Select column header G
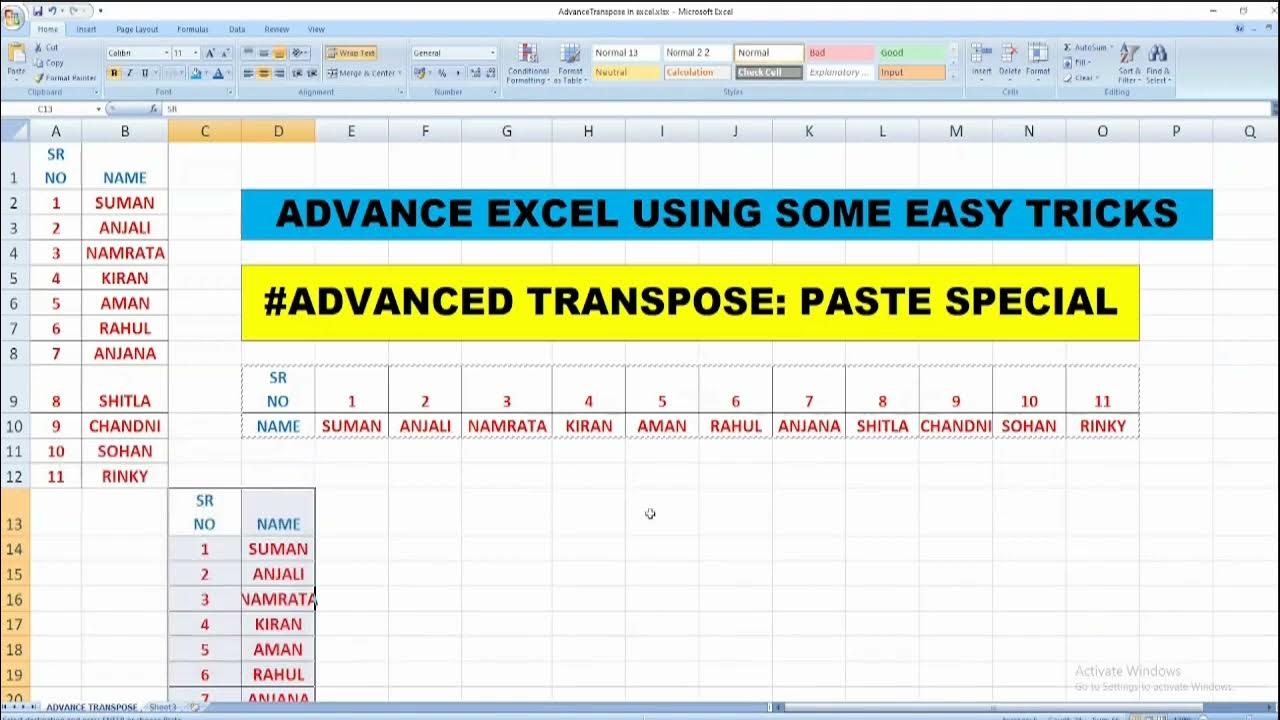Viewport: 1280px width, 720px height. pos(507,131)
